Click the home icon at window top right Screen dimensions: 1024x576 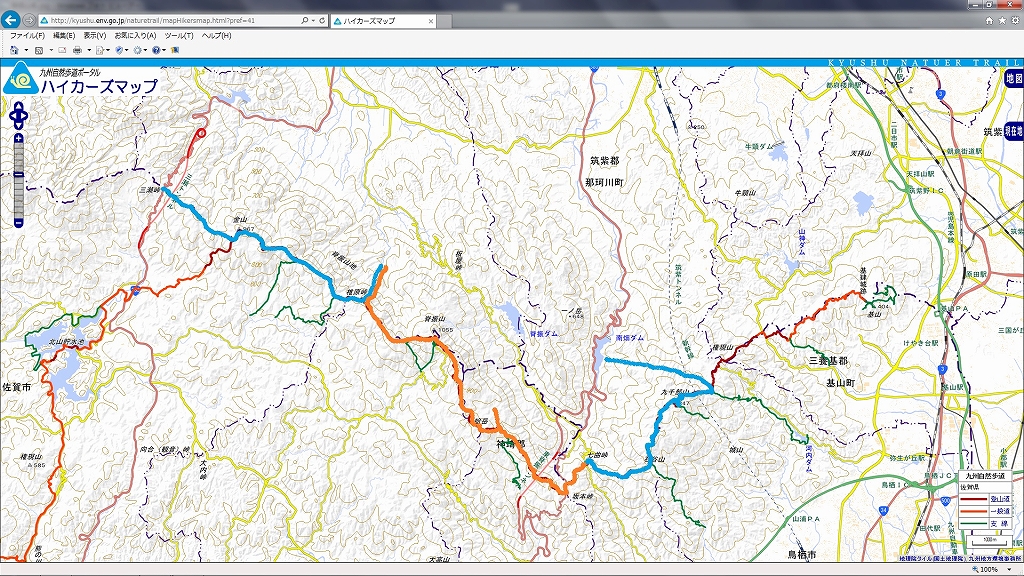(x=989, y=21)
